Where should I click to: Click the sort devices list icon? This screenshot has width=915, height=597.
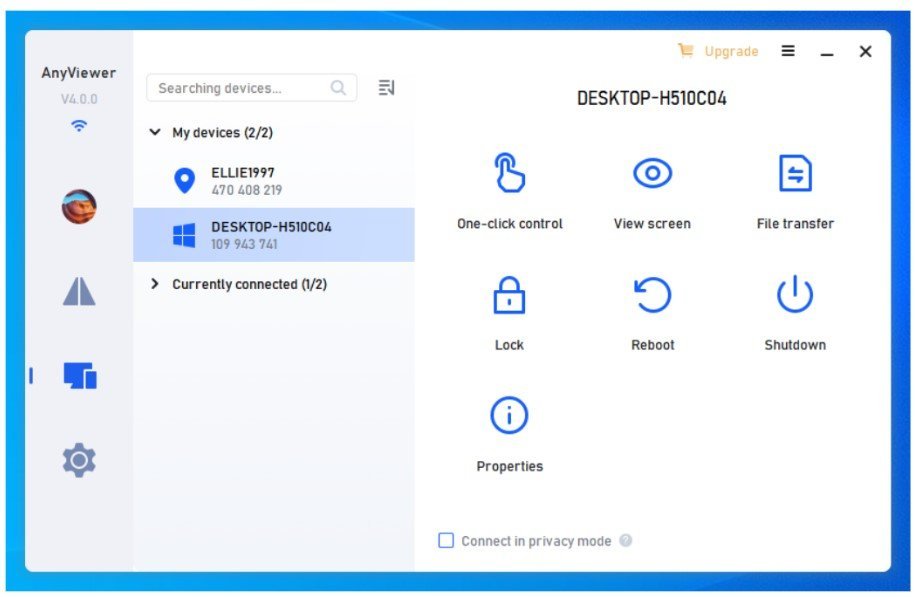tap(386, 88)
